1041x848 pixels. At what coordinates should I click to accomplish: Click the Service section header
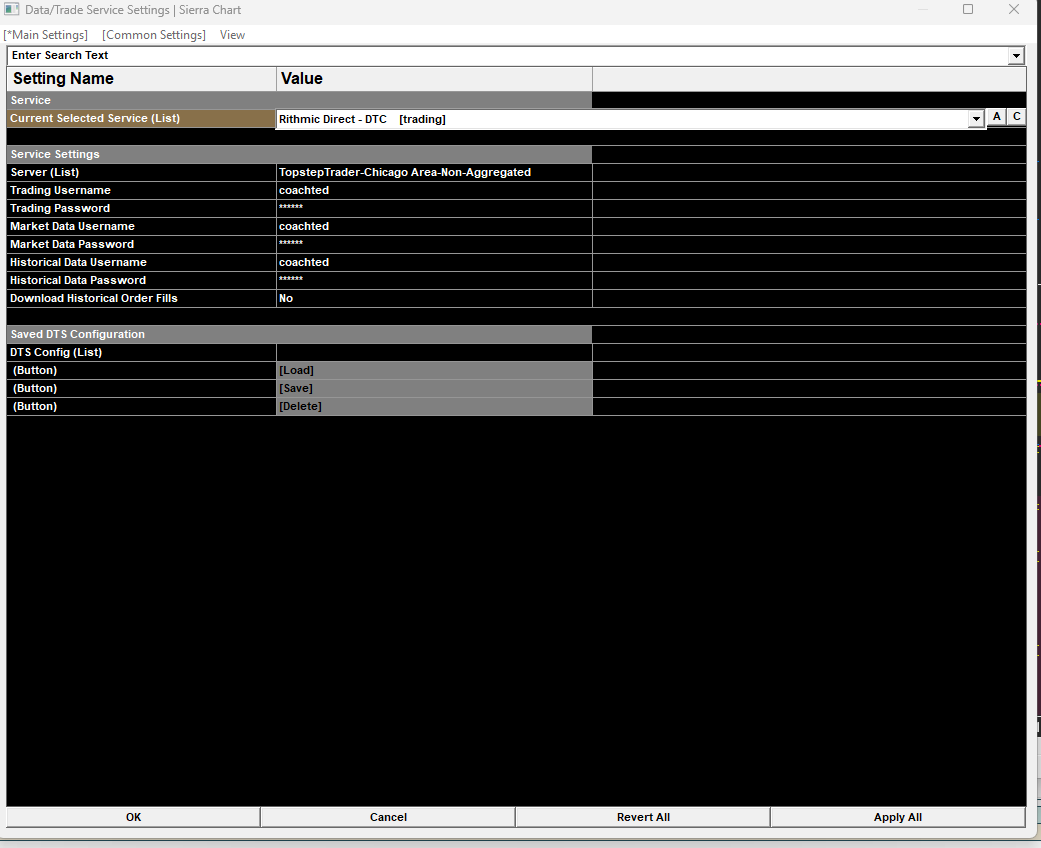299,100
